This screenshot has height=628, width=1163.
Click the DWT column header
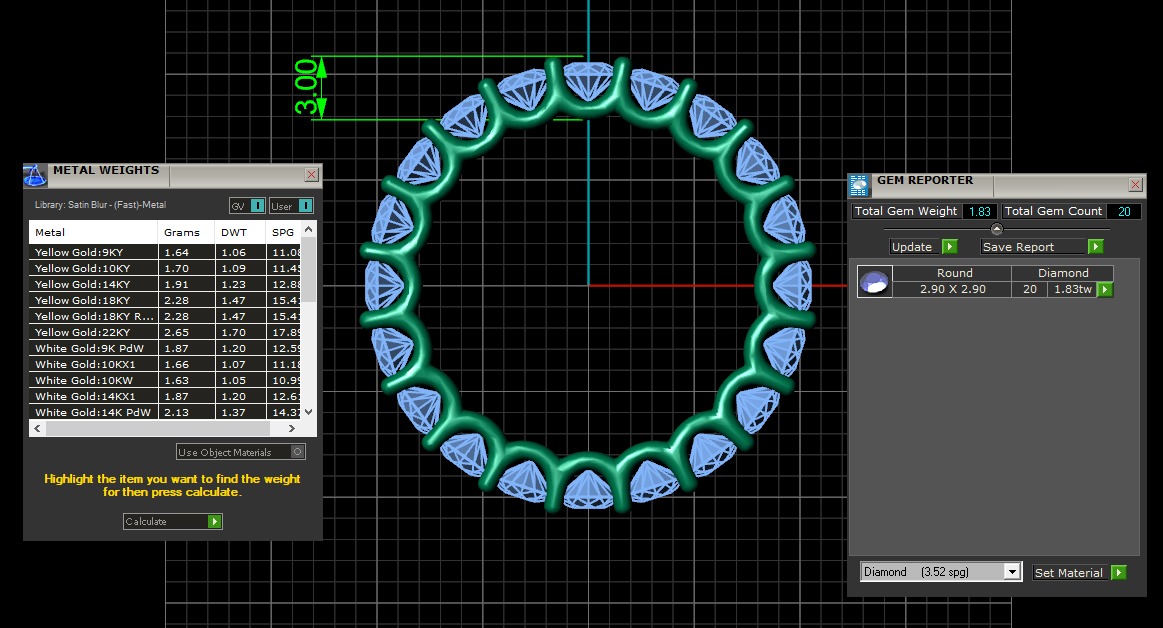point(240,232)
